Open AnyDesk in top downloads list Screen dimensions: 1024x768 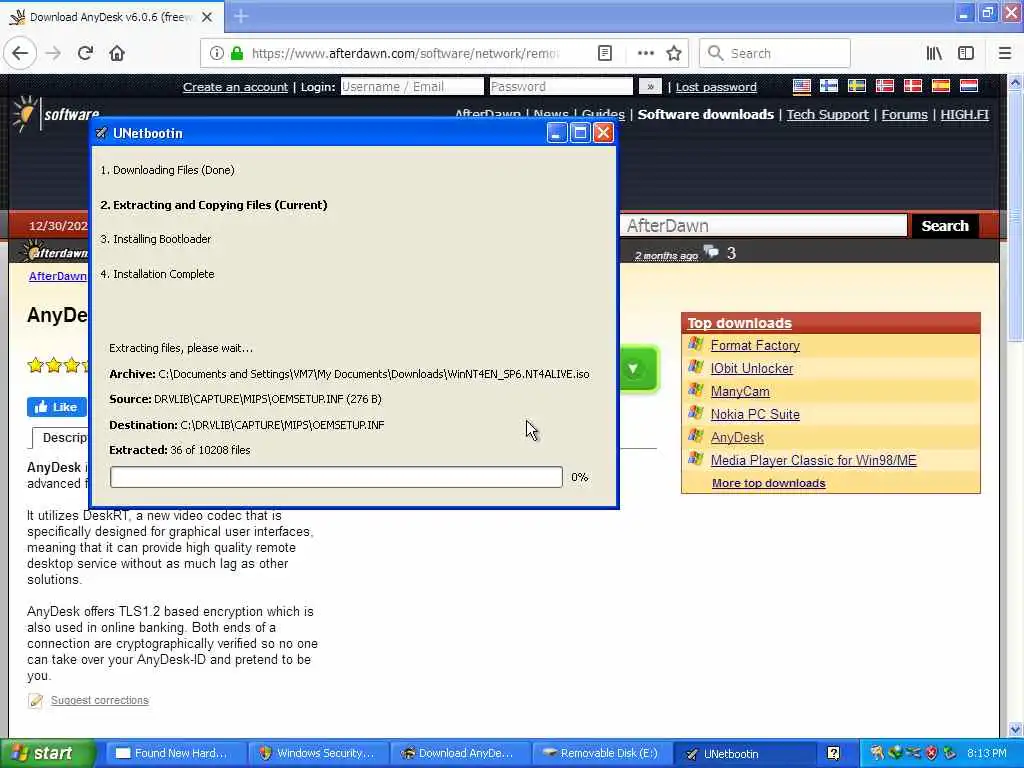(x=737, y=438)
